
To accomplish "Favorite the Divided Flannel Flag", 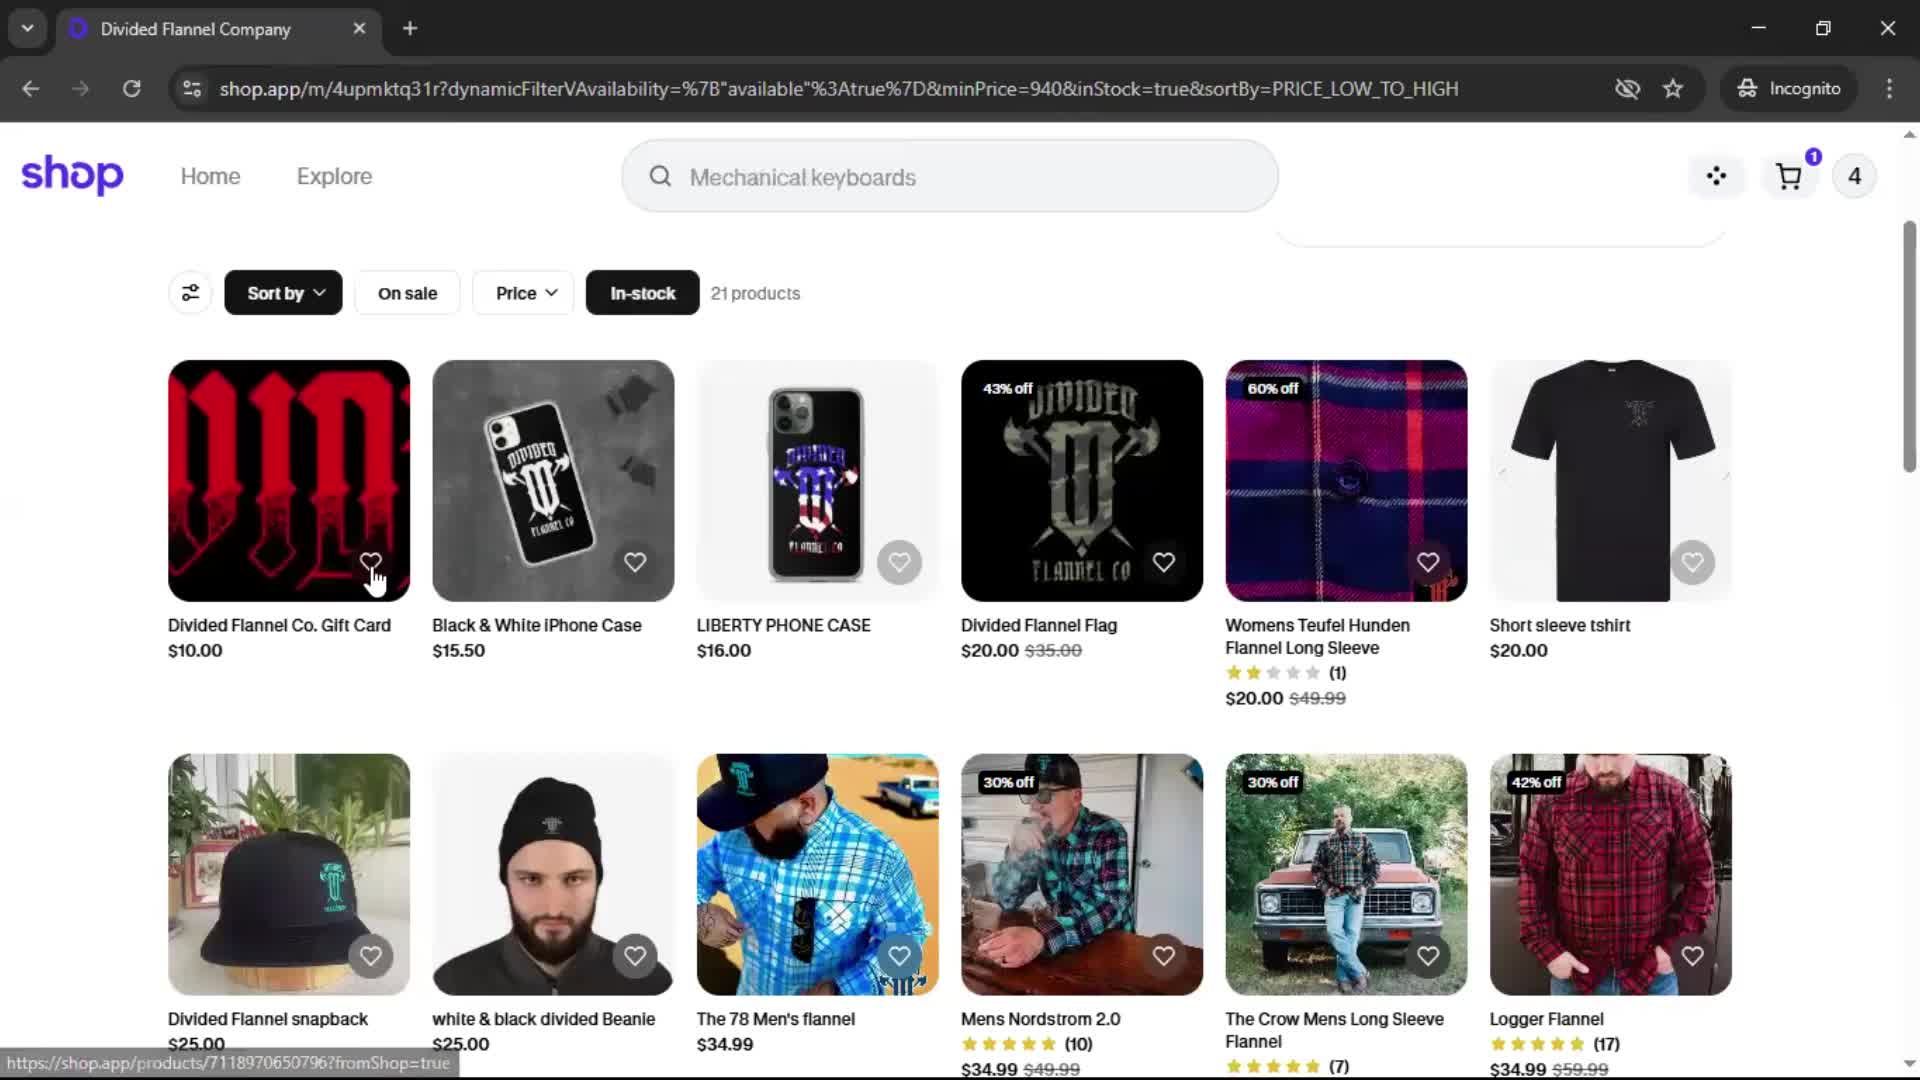I will [1163, 562].
